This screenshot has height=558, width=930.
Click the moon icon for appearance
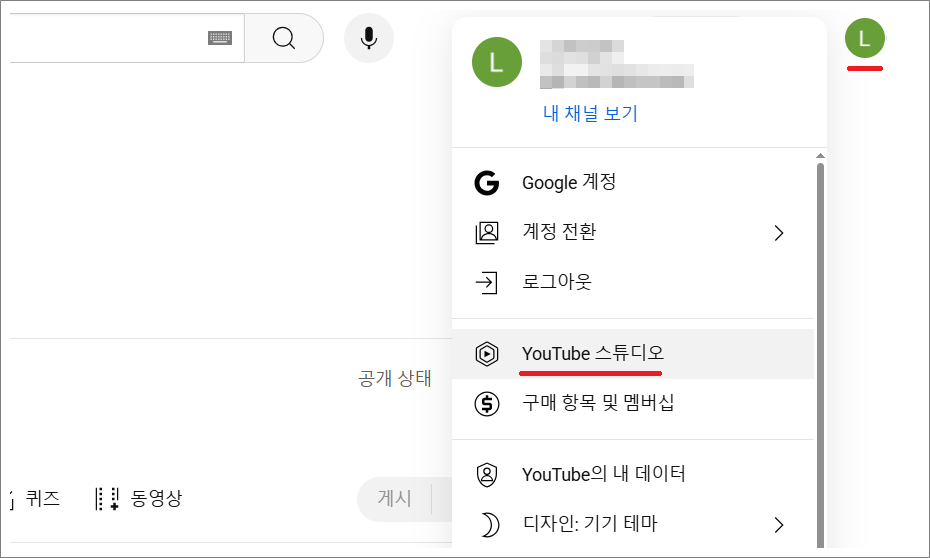489,525
